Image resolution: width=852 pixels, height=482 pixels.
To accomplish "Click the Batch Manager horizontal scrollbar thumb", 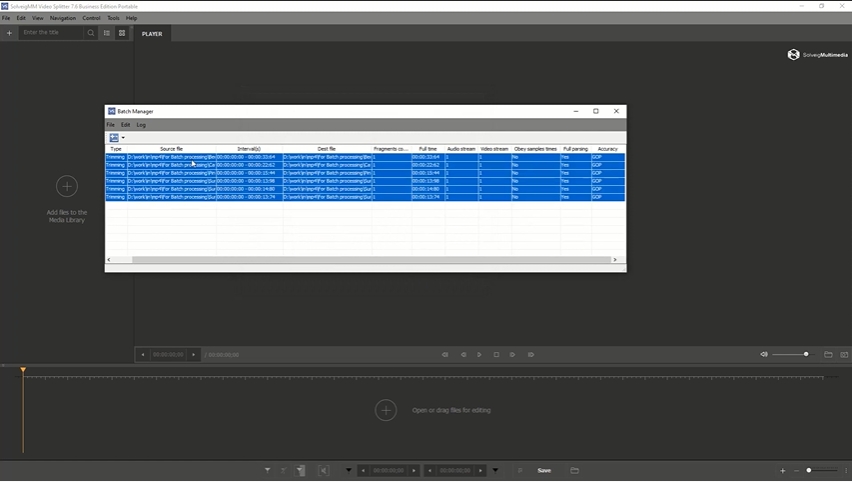I will pyautogui.click(x=371, y=260).
